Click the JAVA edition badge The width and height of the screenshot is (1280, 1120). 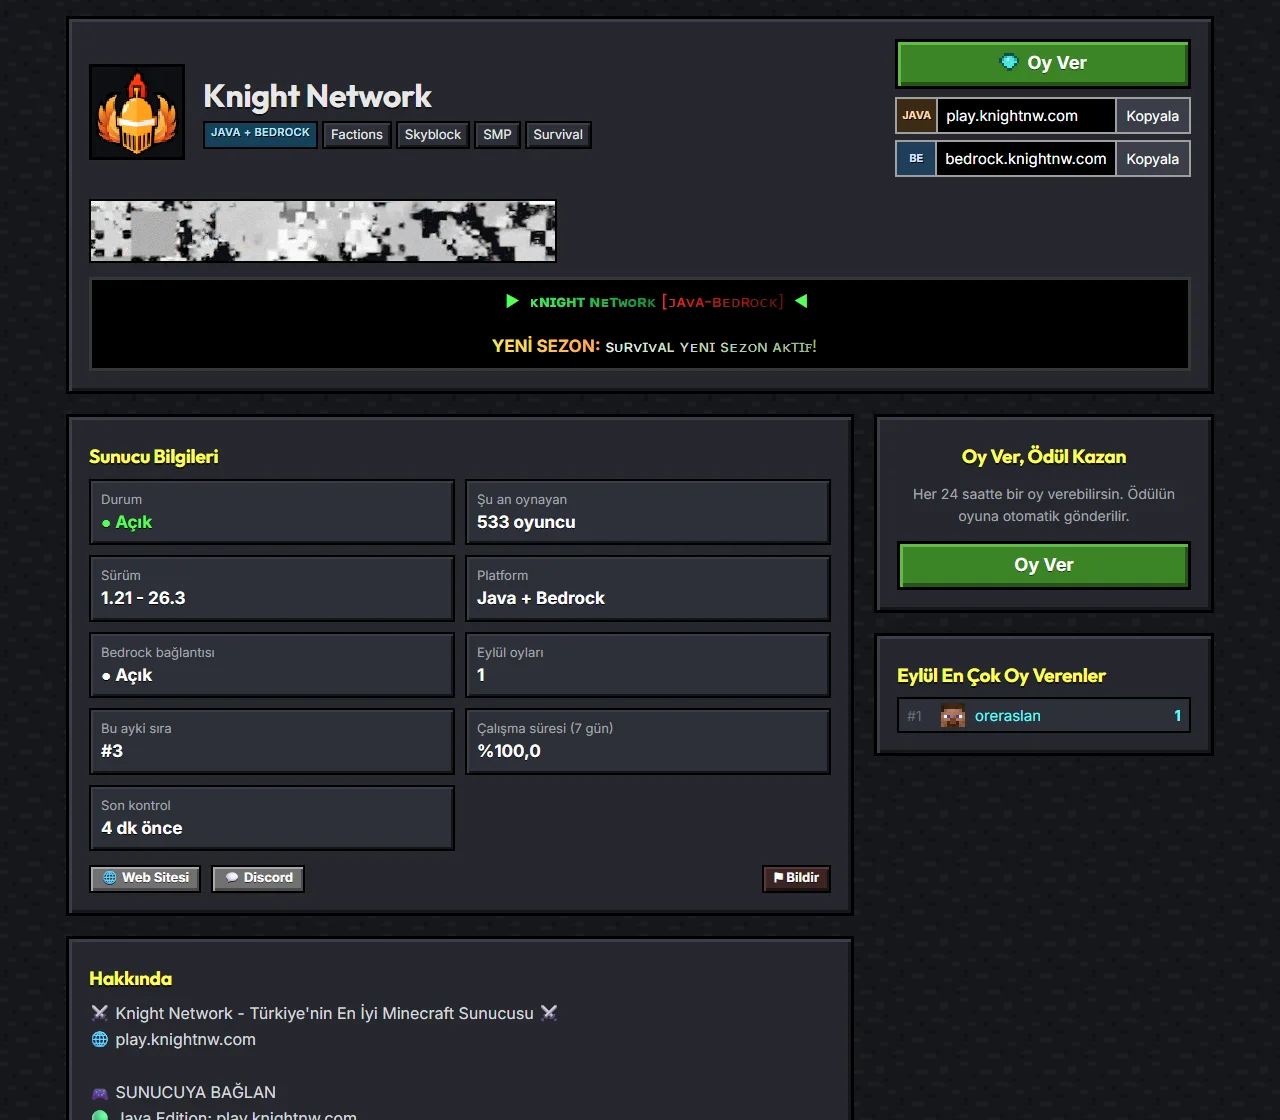click(916, 116)
